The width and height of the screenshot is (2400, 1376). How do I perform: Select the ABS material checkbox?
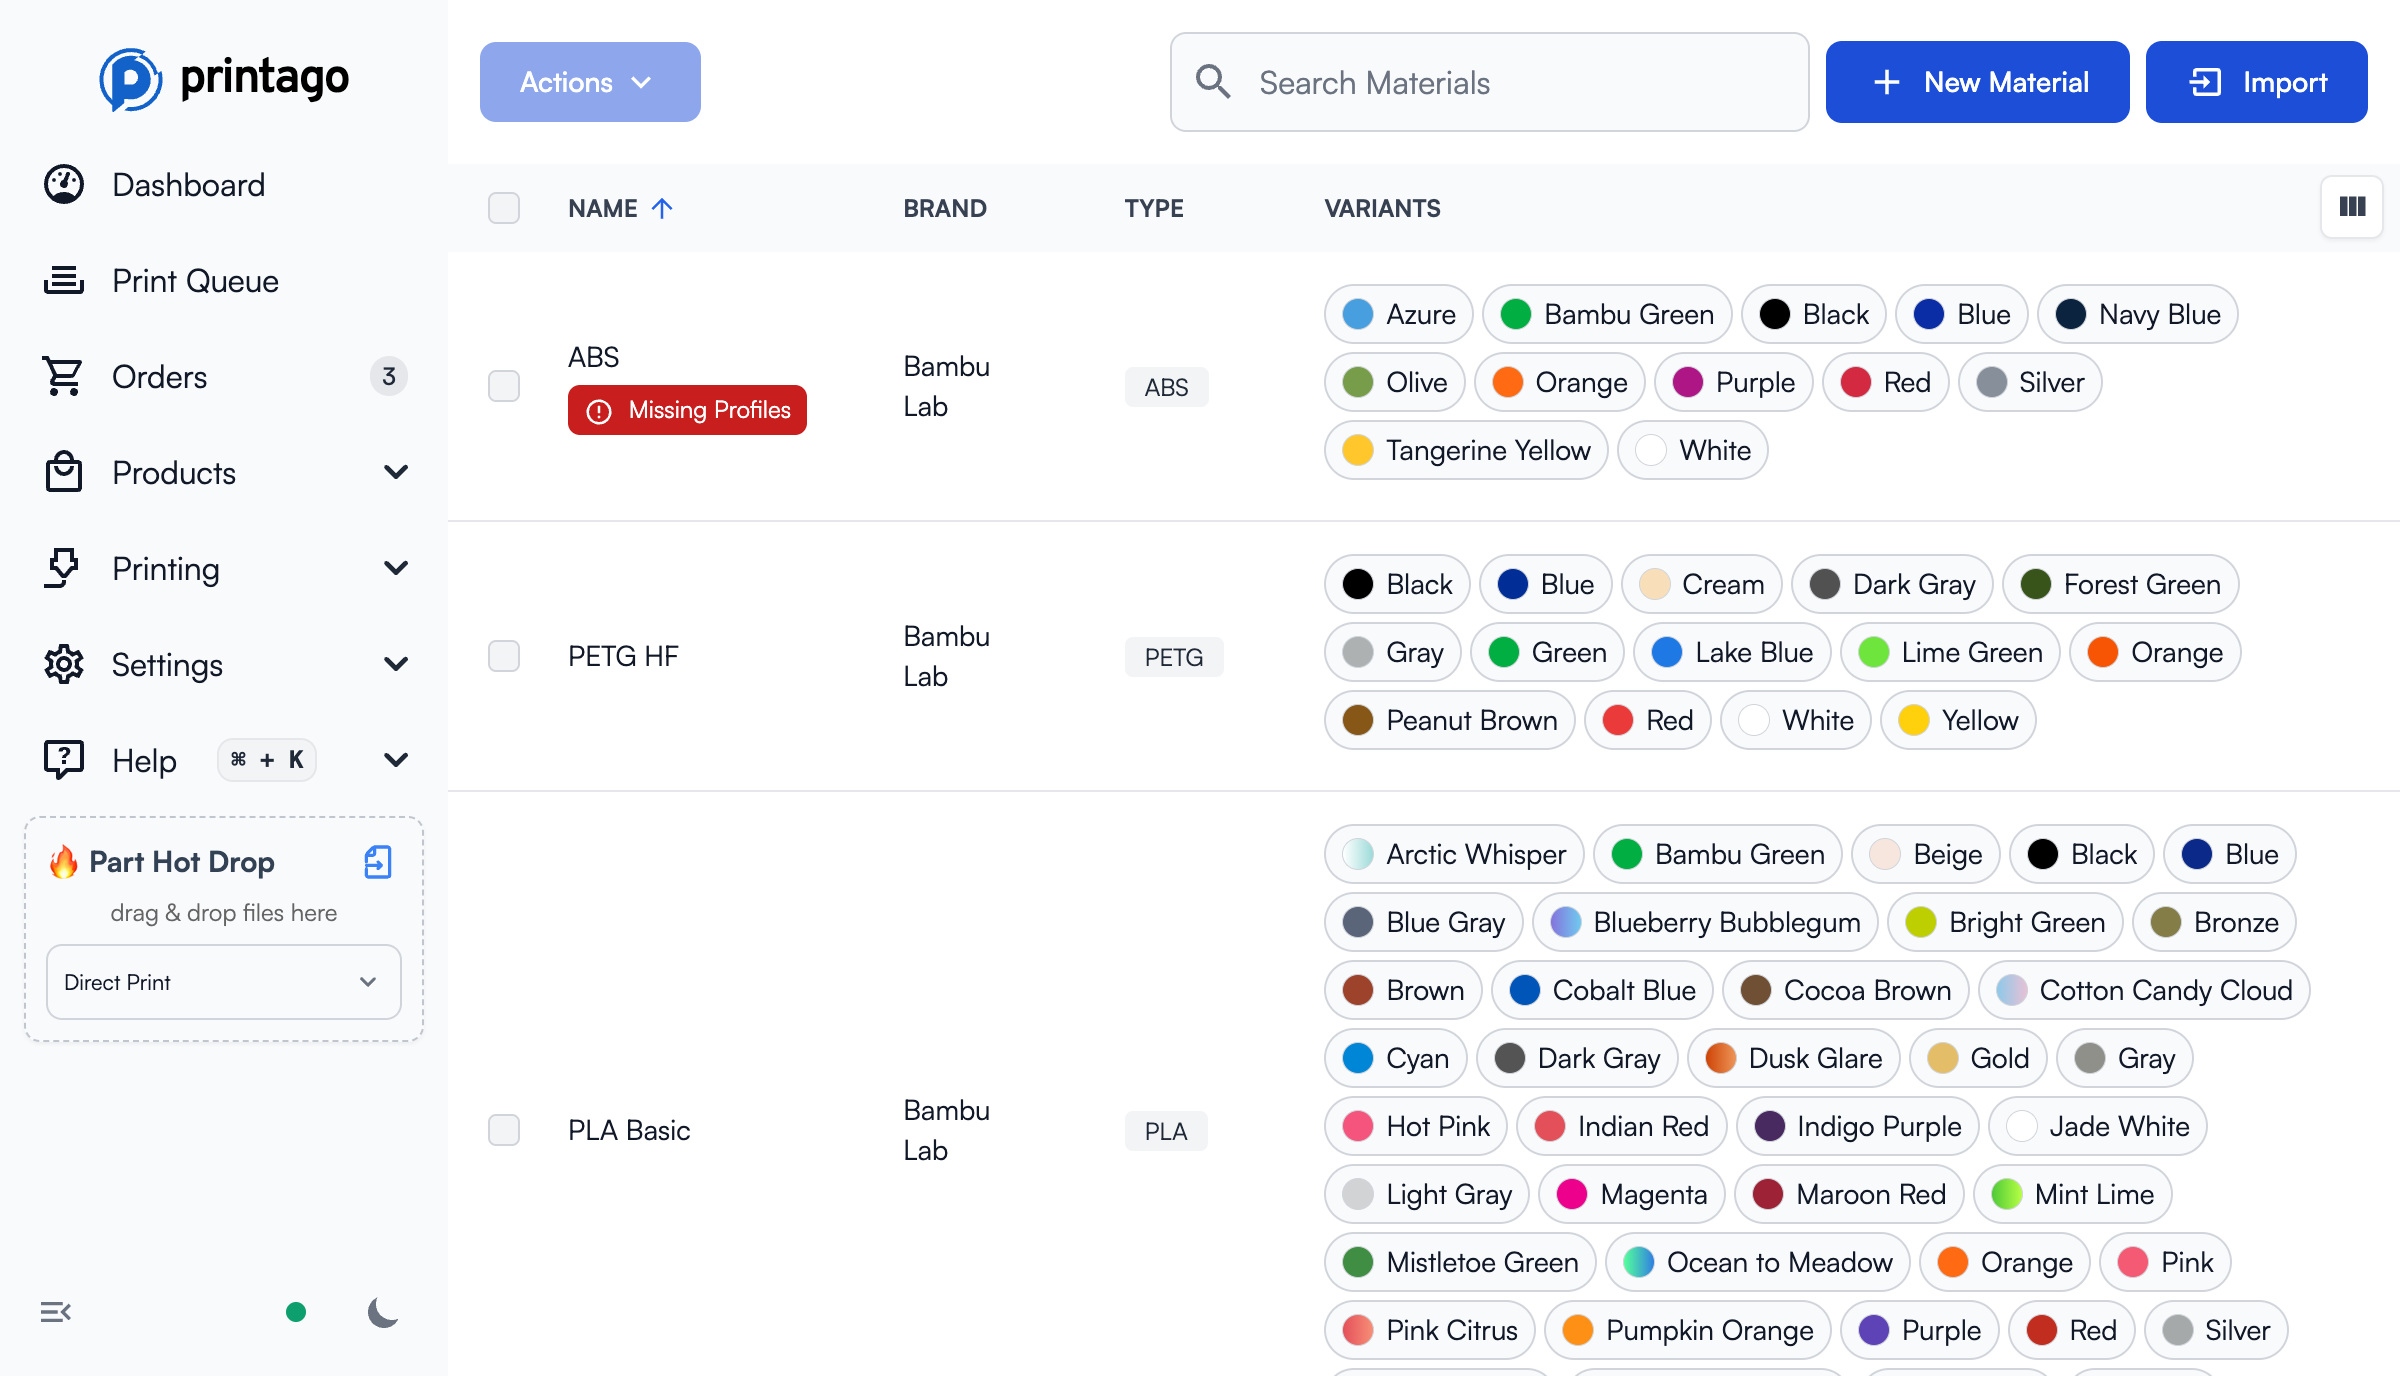pyautogui.click(x=504, y=386)
